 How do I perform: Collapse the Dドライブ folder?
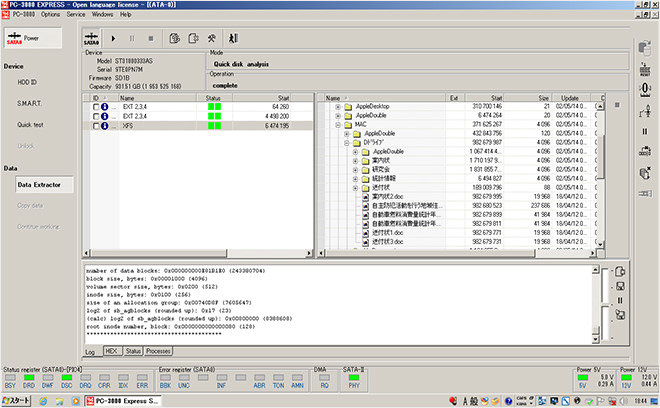click(346, 143)
